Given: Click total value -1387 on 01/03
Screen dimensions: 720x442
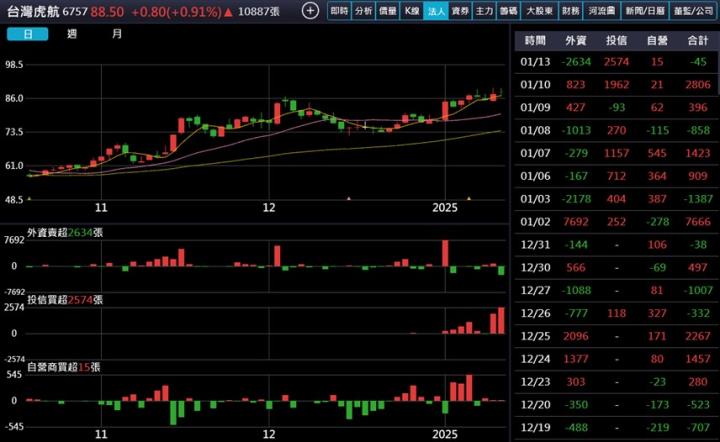Looking at the screenshot, I should point(698,199).
